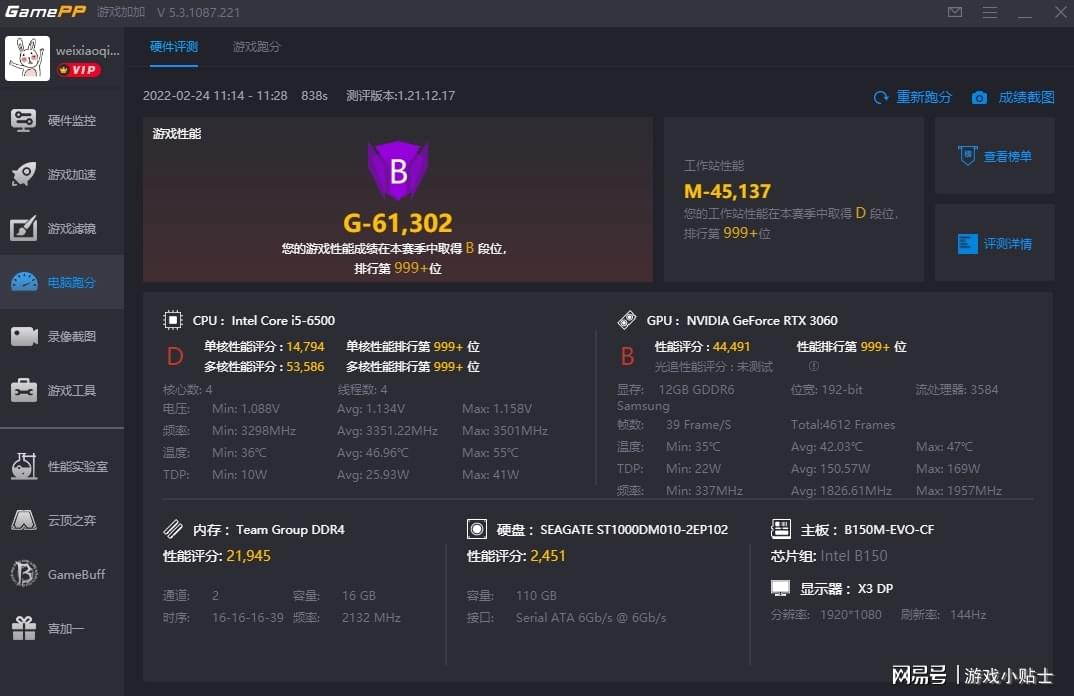Click the 12GB GDDR6 video memory value
Viewport: 1074px width, 696px height.
tap(696, 389)
